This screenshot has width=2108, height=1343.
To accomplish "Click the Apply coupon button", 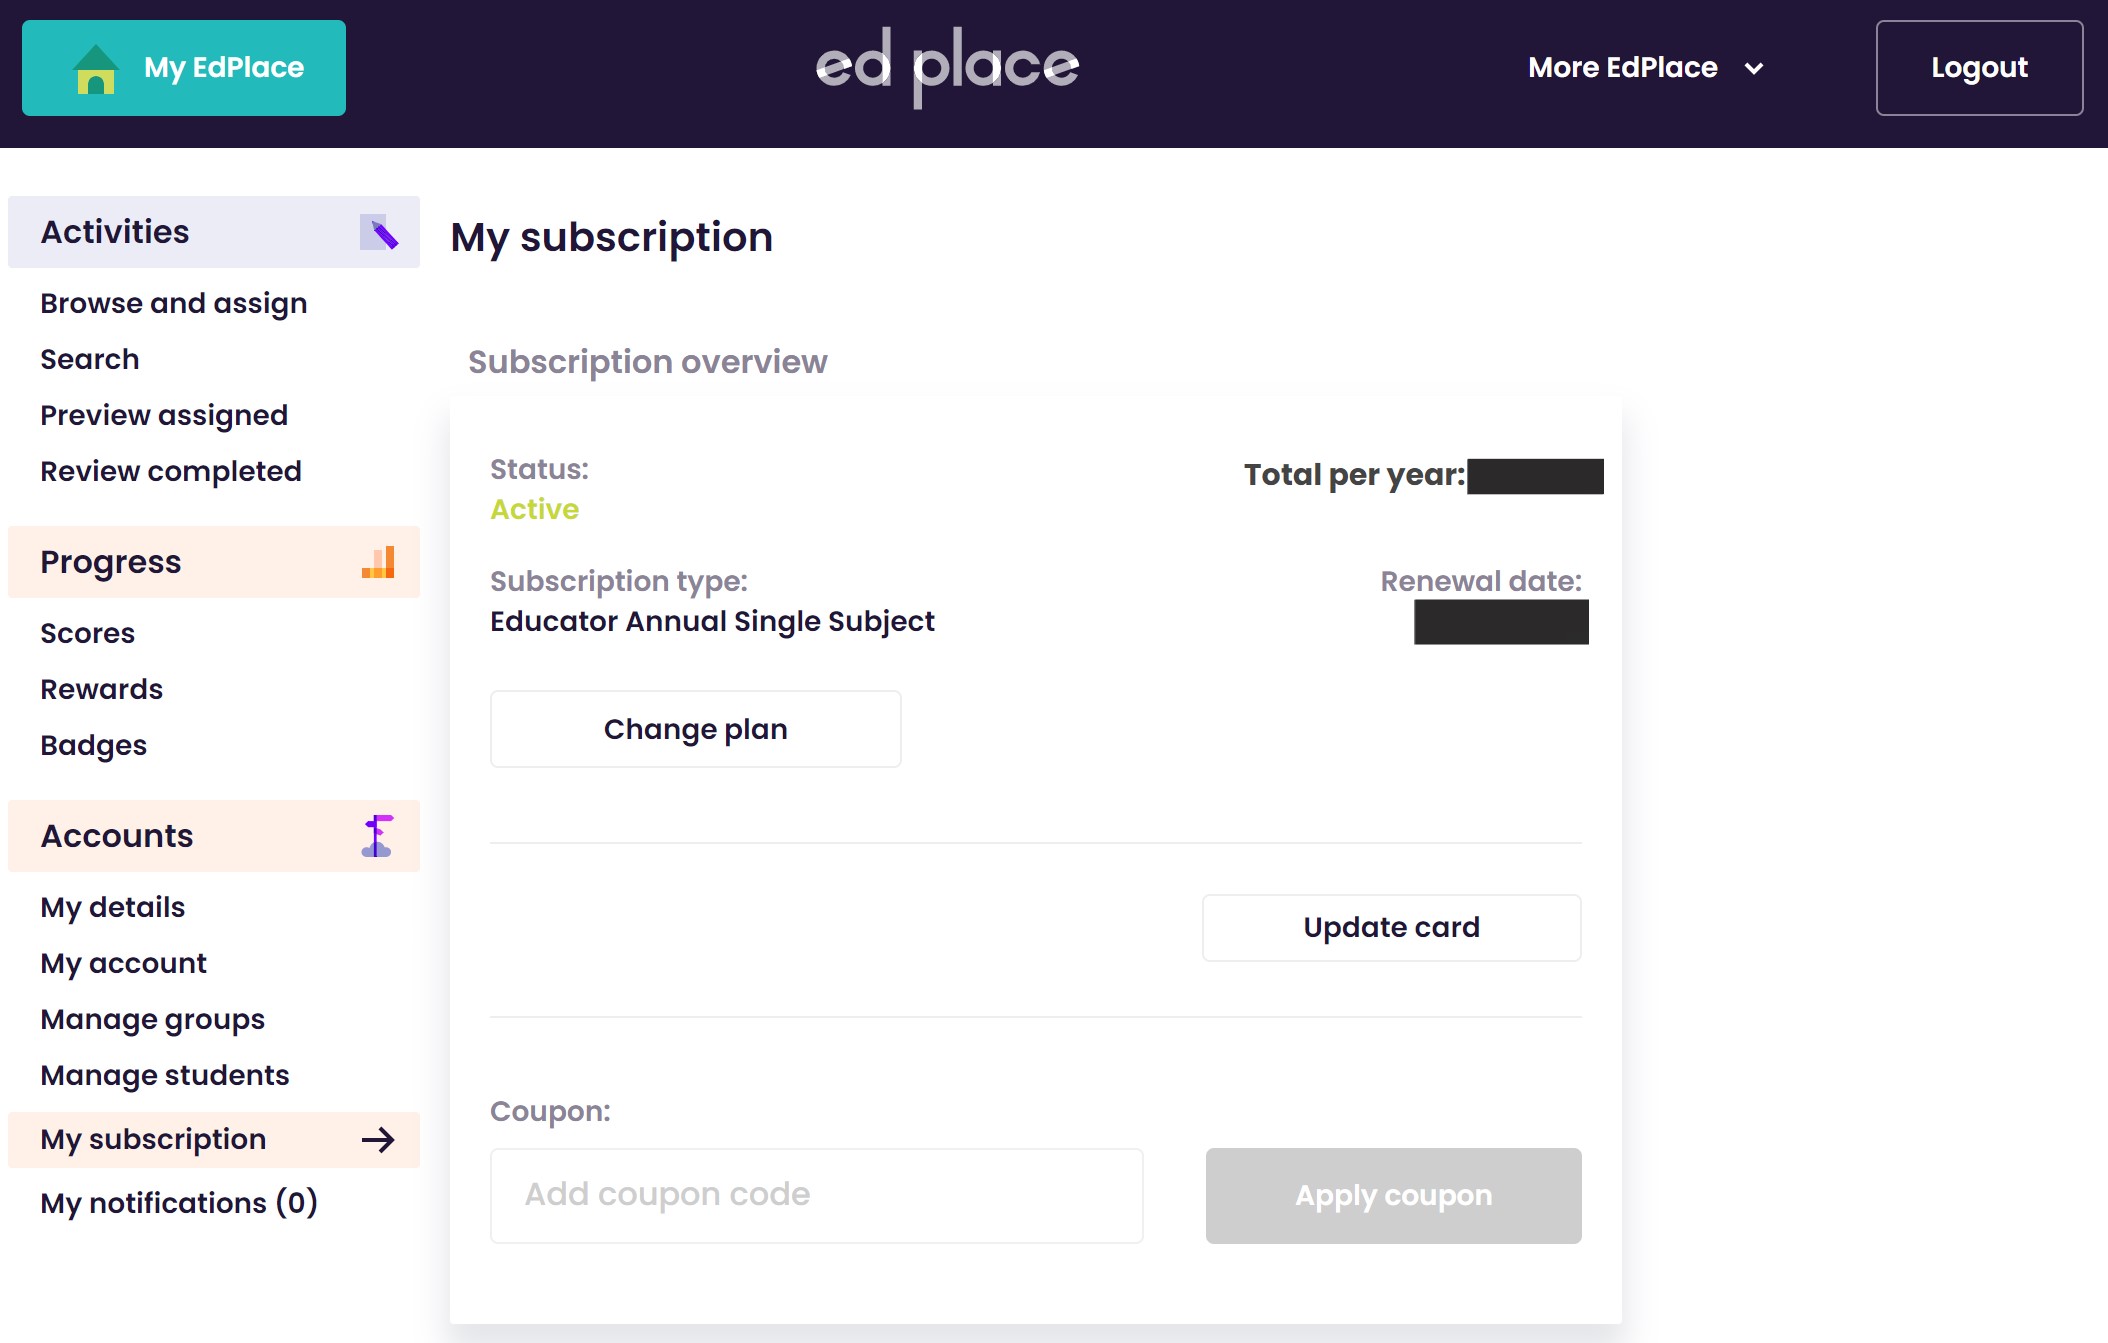I will point(1393,1196).
